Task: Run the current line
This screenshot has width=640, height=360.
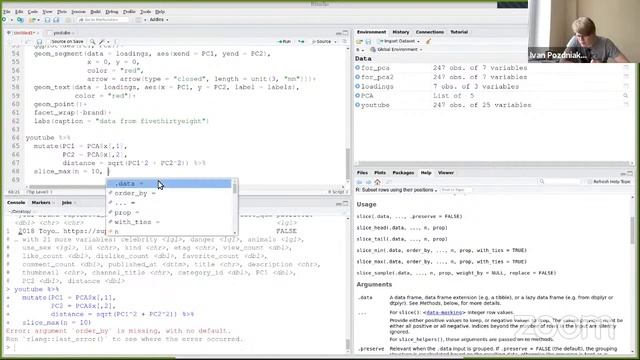Action: tap(284, 41)
